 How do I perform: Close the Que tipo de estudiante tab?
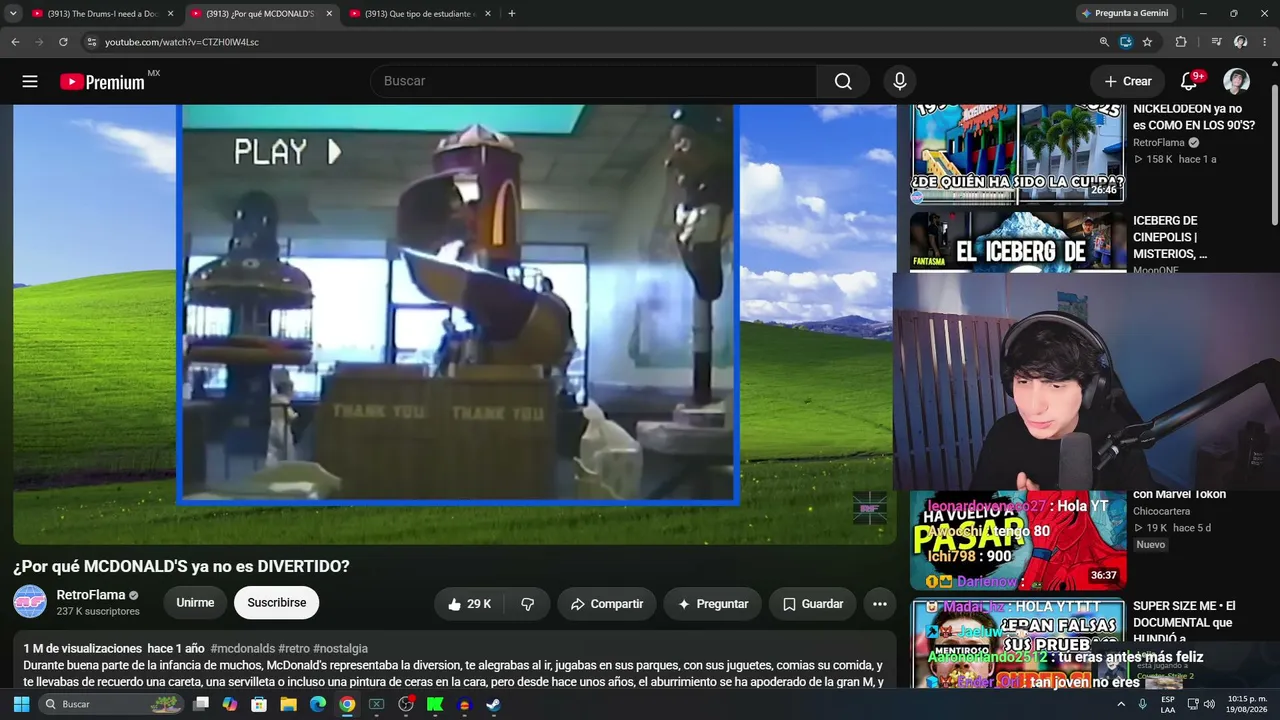pos(488,13)
